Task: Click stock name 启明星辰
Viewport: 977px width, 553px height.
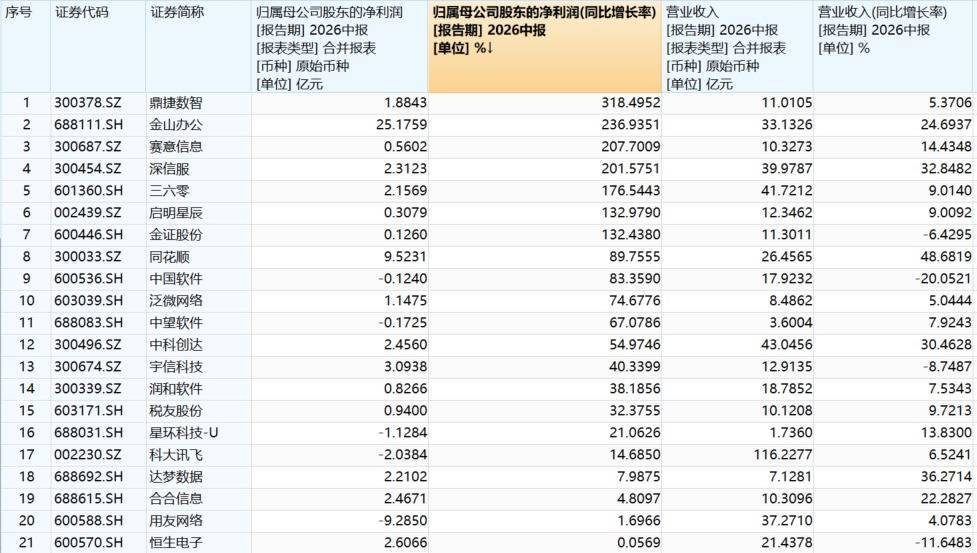Action: 176,213
